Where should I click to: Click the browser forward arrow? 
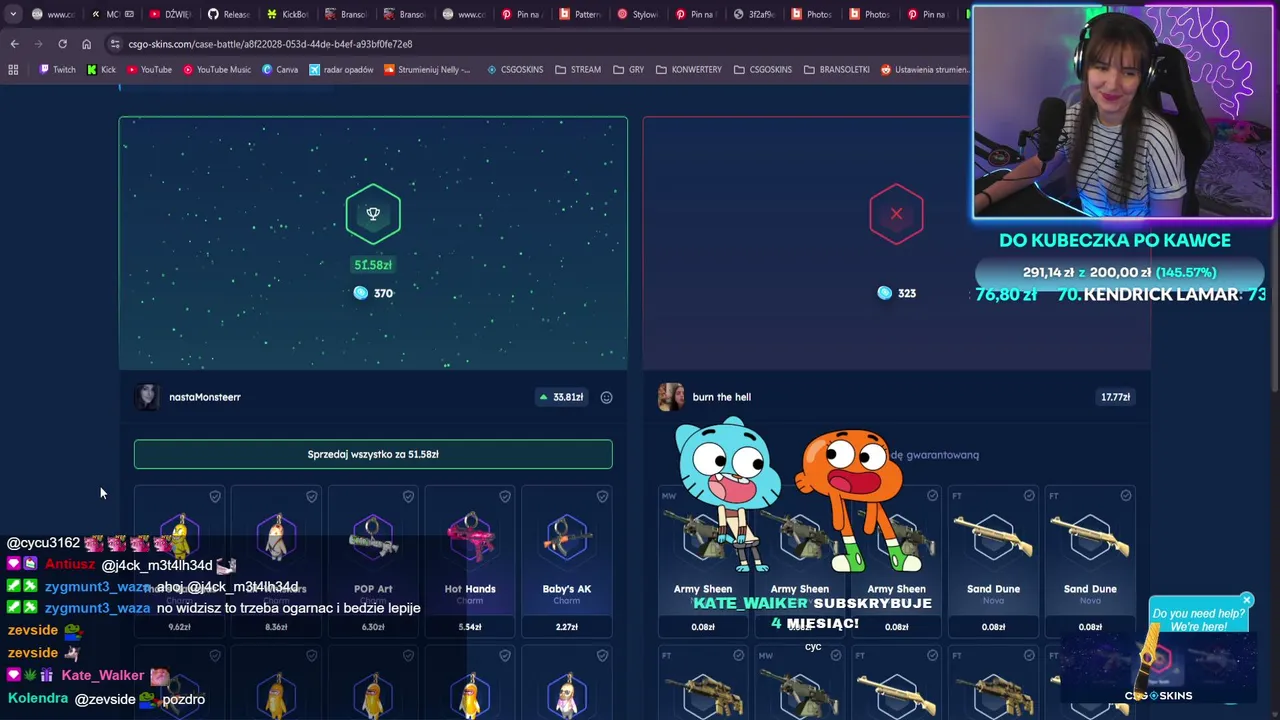tap(38, 44)
